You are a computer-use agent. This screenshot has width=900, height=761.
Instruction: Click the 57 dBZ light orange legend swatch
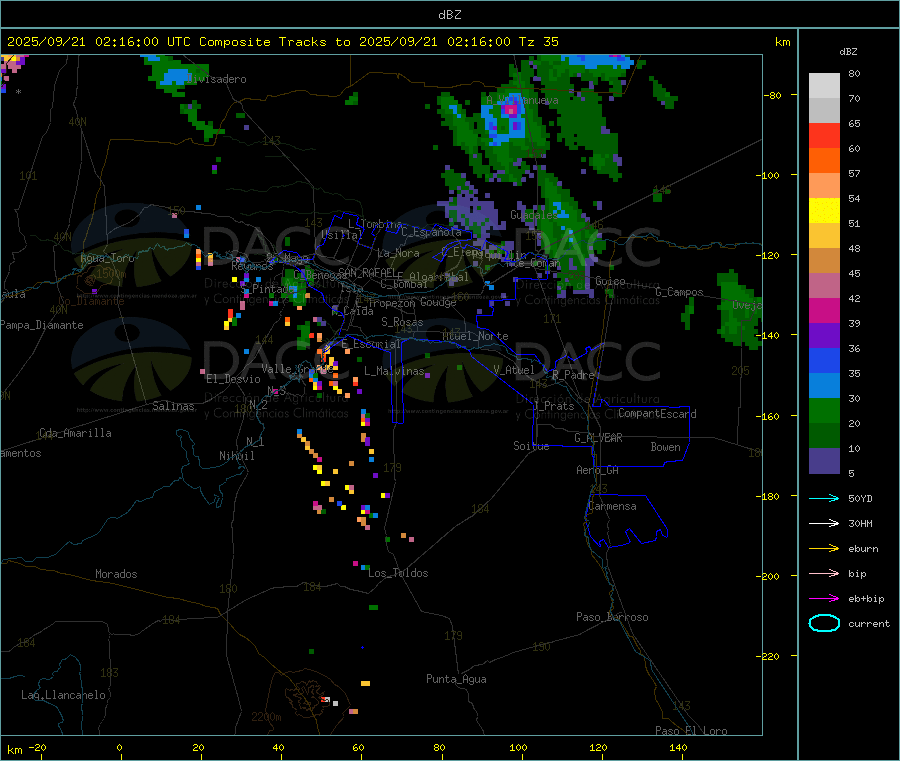coord(824,185)
